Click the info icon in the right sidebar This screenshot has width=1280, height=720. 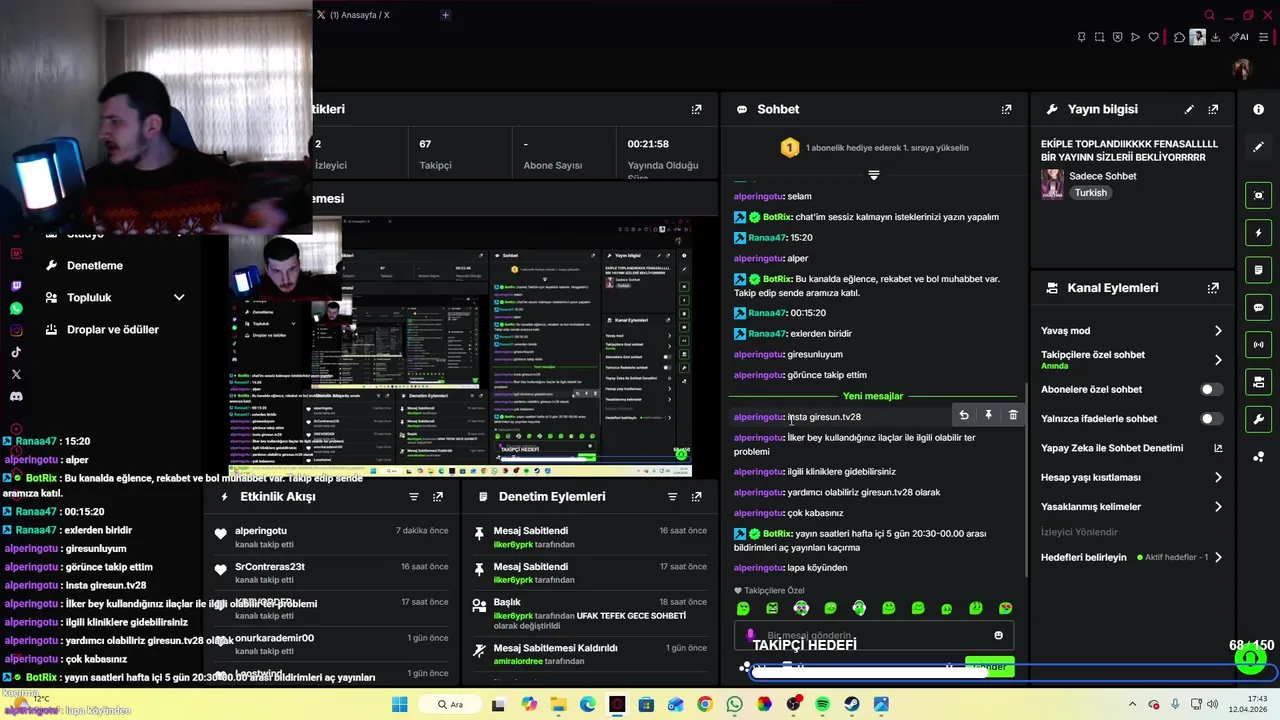click(x=1258, y=109)
